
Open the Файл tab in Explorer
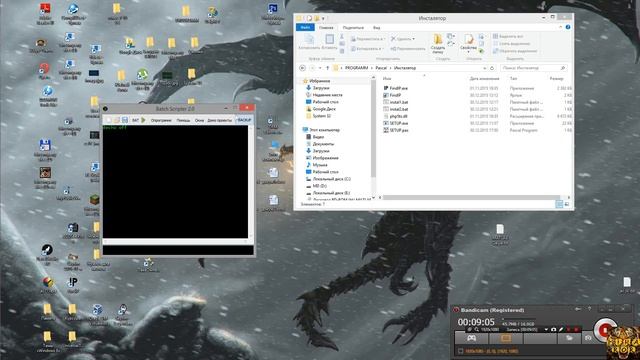(x=305, y=27)
